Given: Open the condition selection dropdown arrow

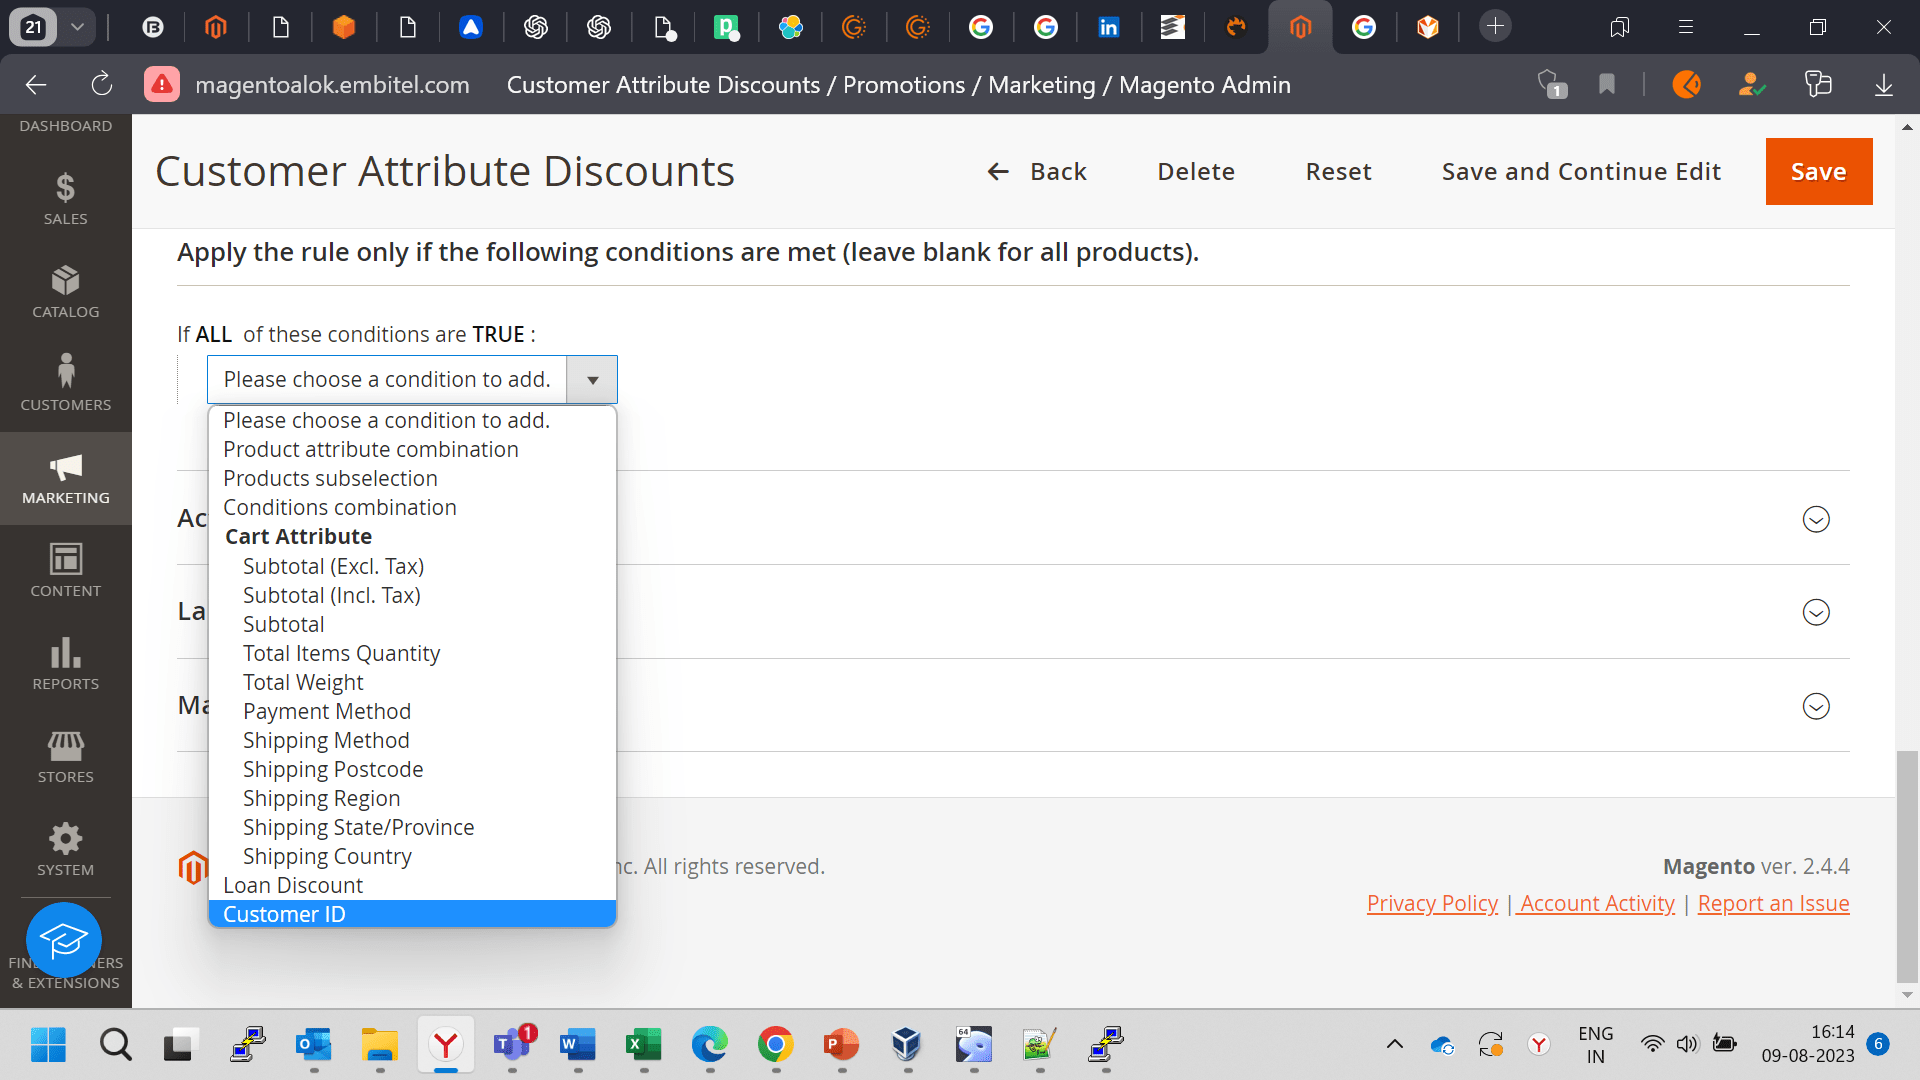Looking at the screenshot, I should click(x=591, y=379).
